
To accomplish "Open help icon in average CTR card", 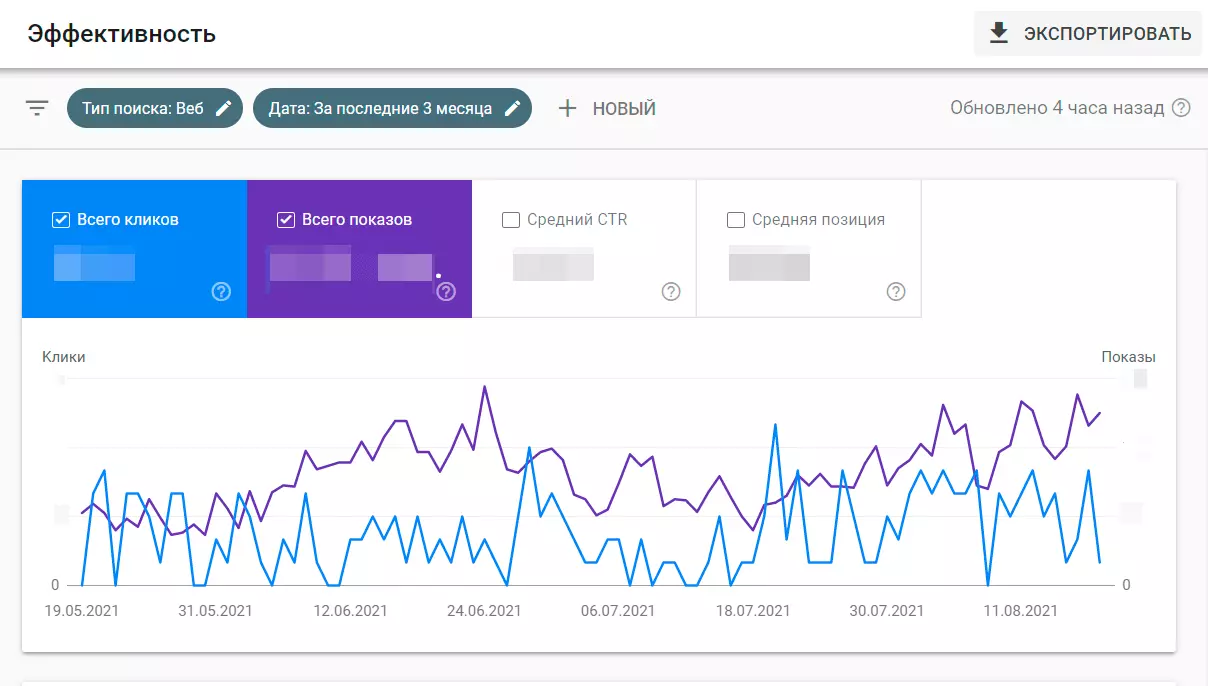I will (x=671, y=292).
